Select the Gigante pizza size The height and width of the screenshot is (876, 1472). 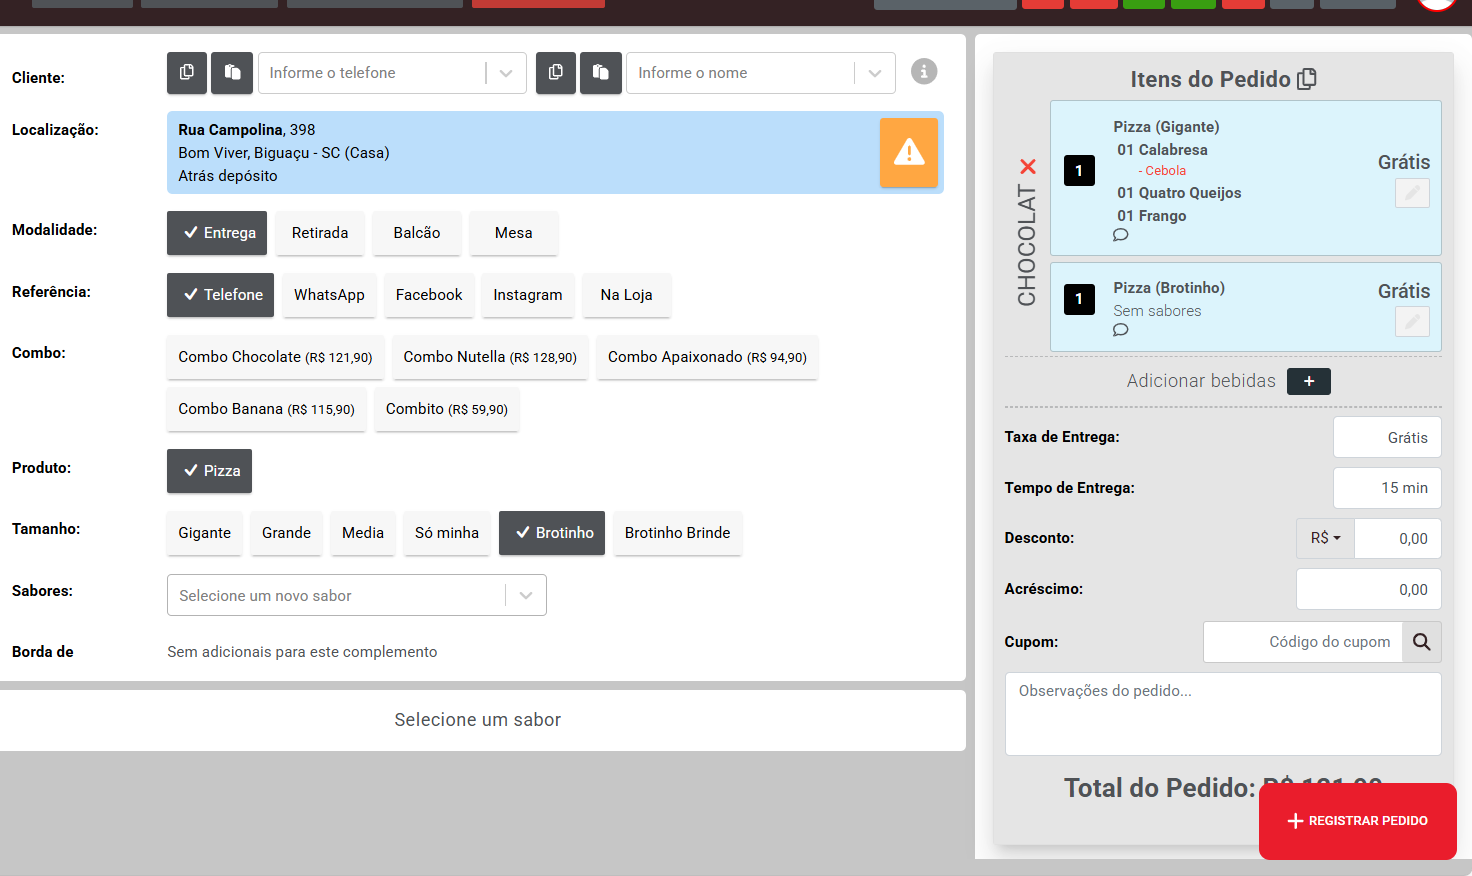pyautogui.click(x=204, y=533)
